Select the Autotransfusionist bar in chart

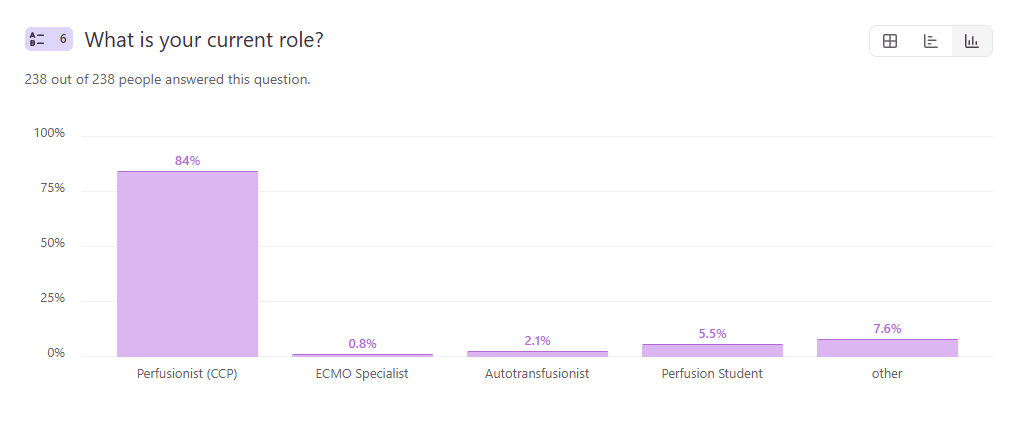point(537,353)
